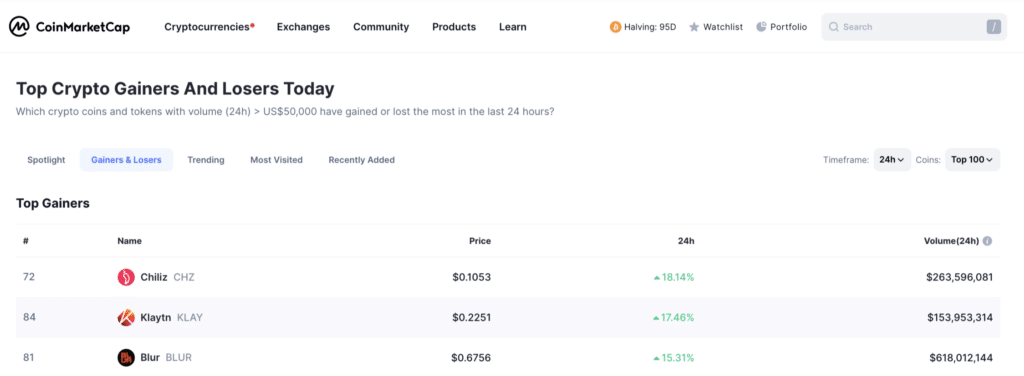Sort by the Volume(24h) column header
Viewport: 1024px width, 376px height.
click(952, 241)
